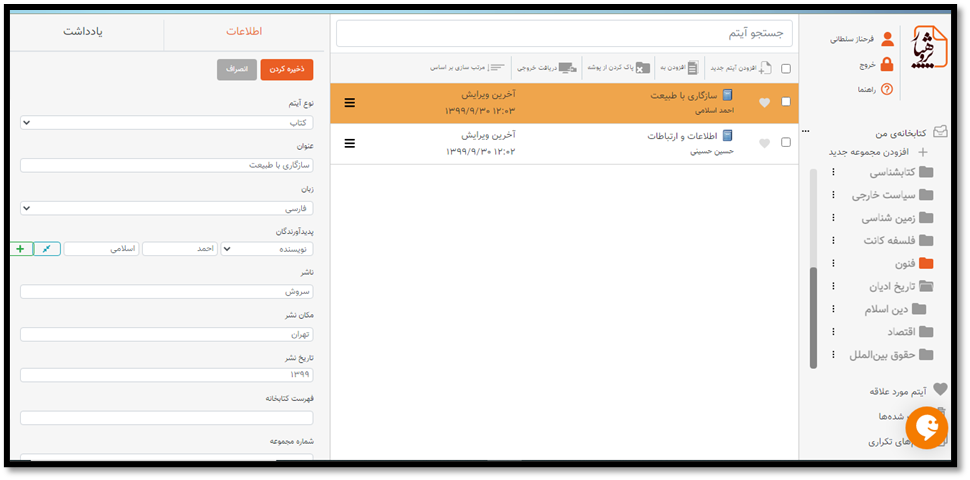
Task: Click the export output icon (دریافت خروجی)
Action: point(567,68)
